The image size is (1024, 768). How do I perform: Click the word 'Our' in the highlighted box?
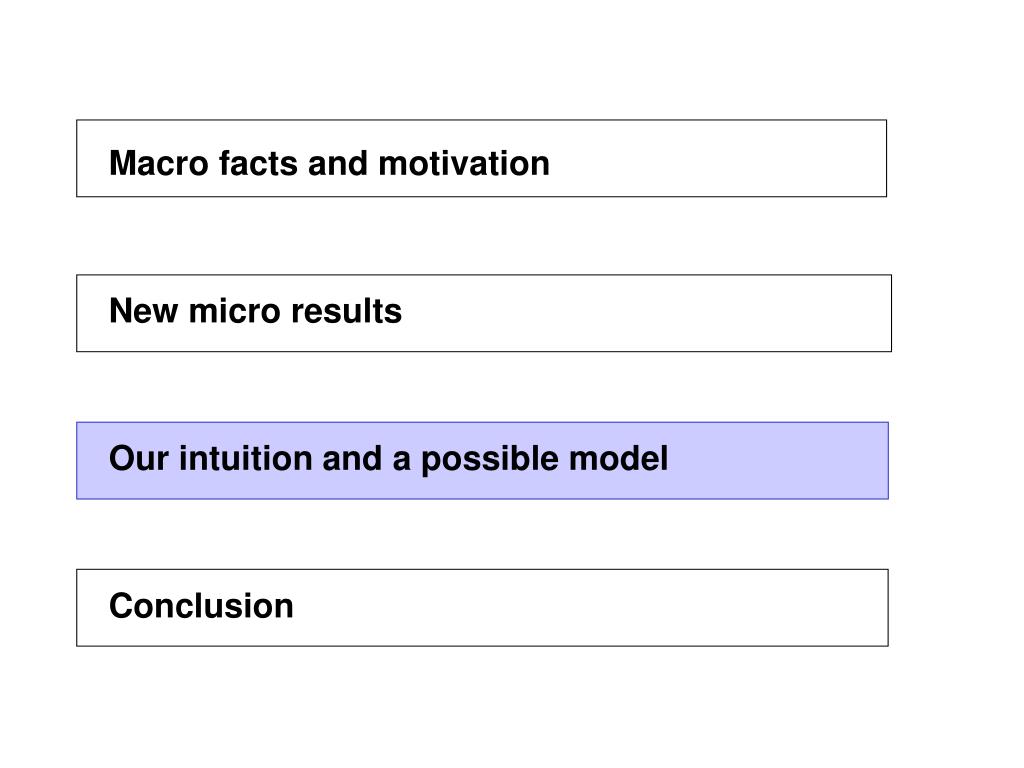[139, 458]
